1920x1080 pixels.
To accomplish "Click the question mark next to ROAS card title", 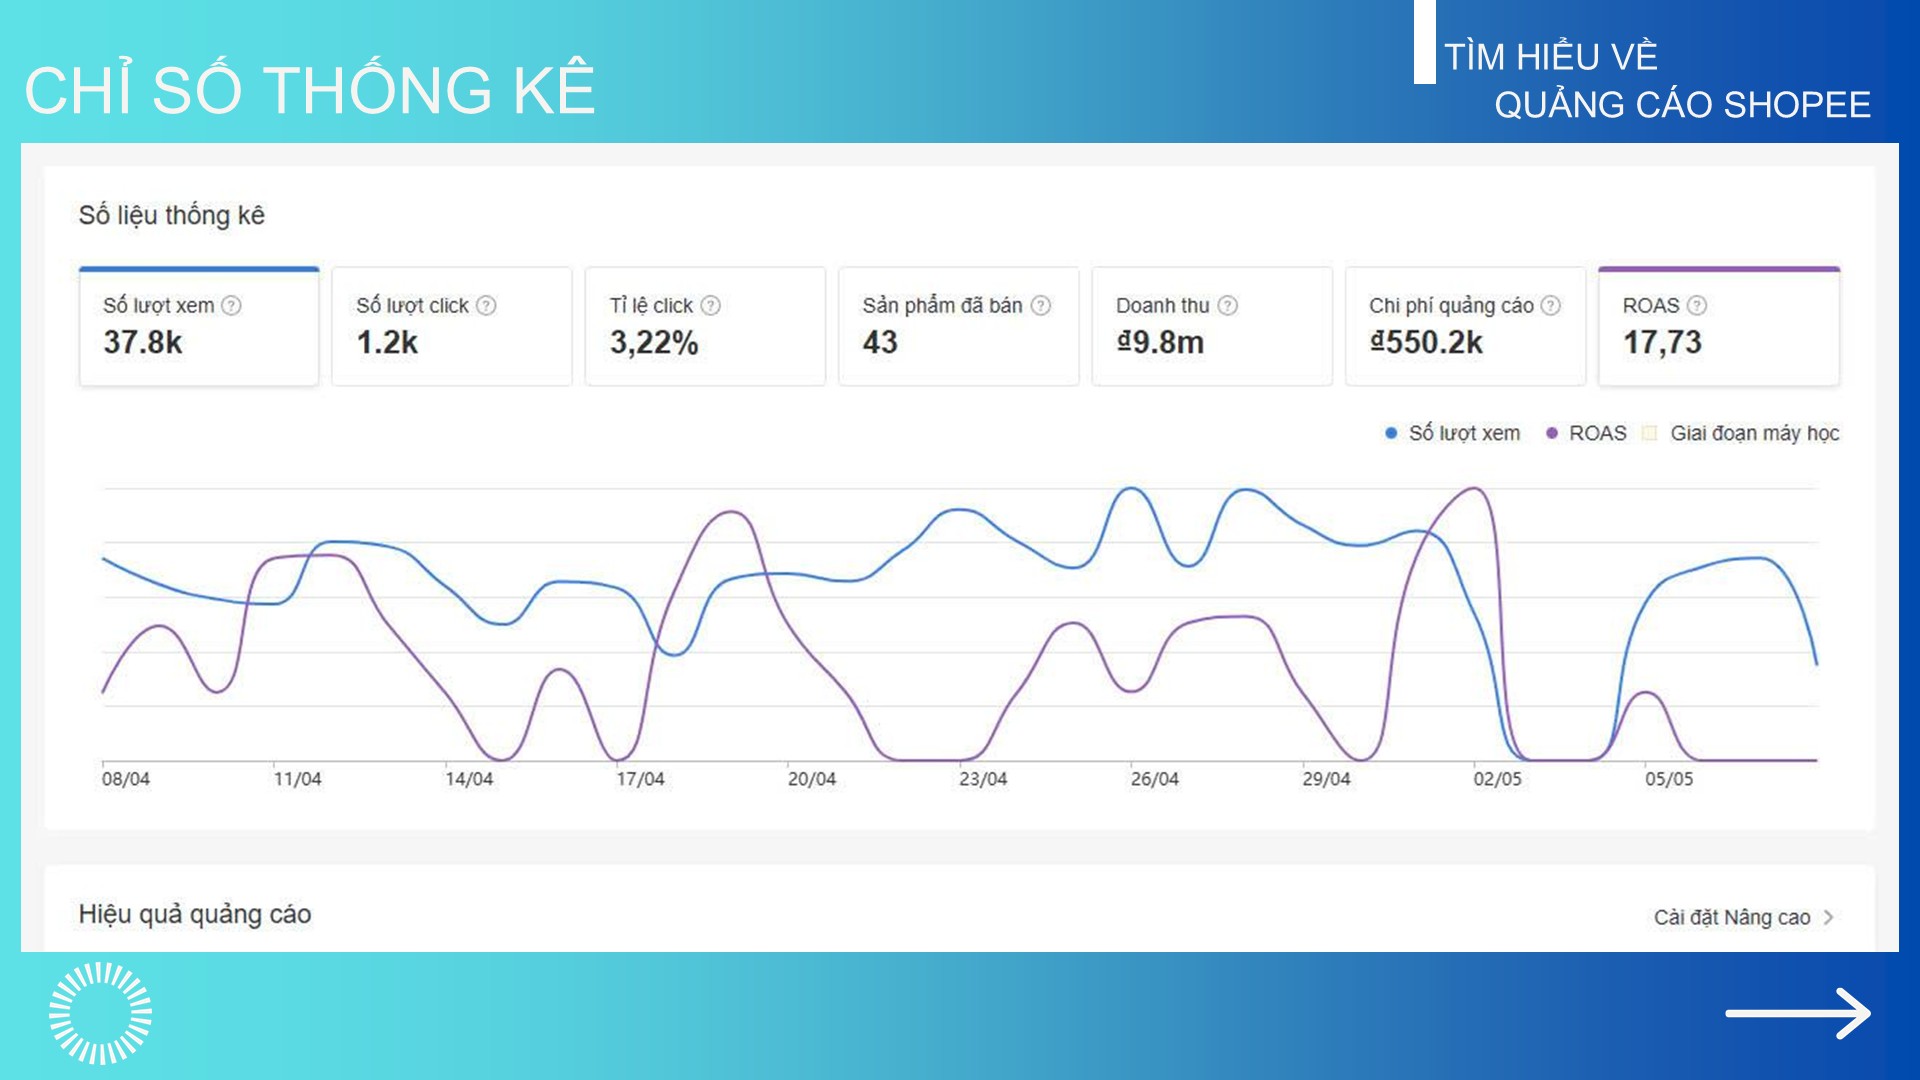I will point(1697,305).
